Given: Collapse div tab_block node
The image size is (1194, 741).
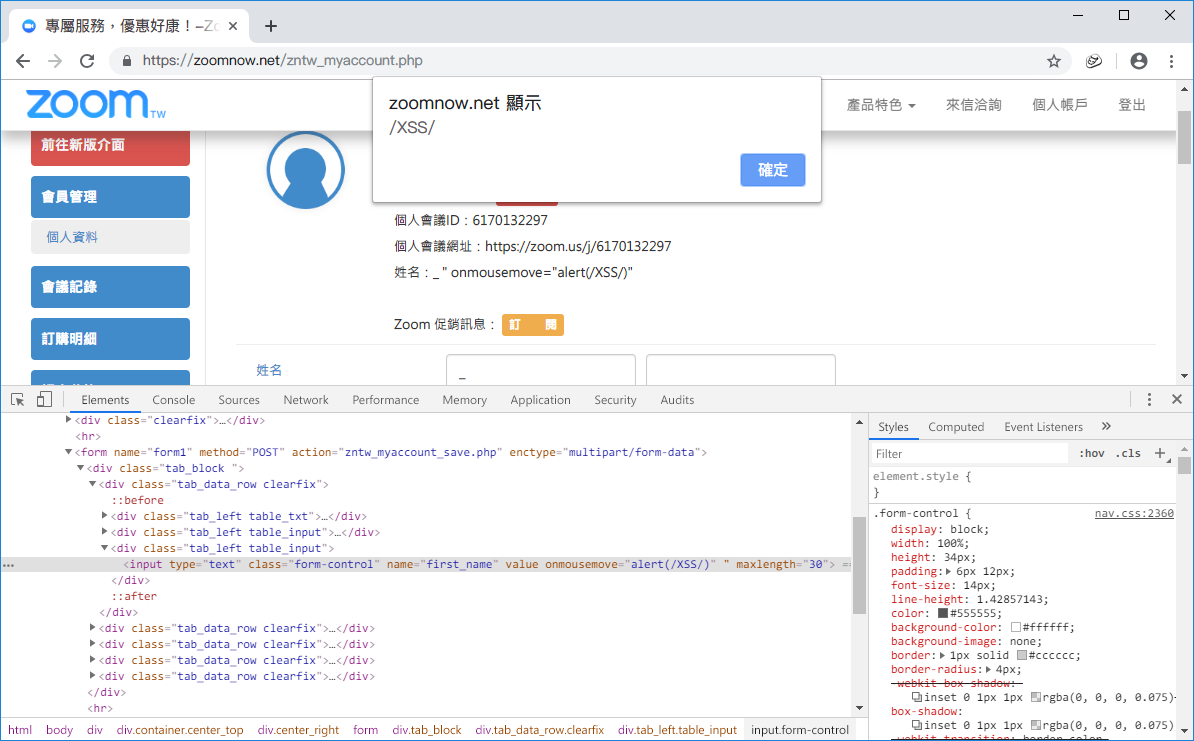Looking at the screenshot, I should coord(81,468).
